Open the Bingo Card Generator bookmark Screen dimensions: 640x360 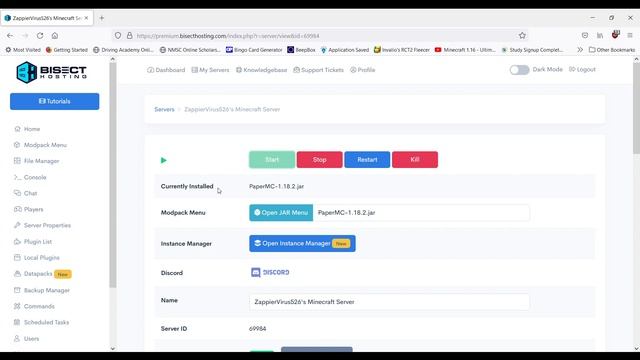pyautogui.click(x=254, y=50)
